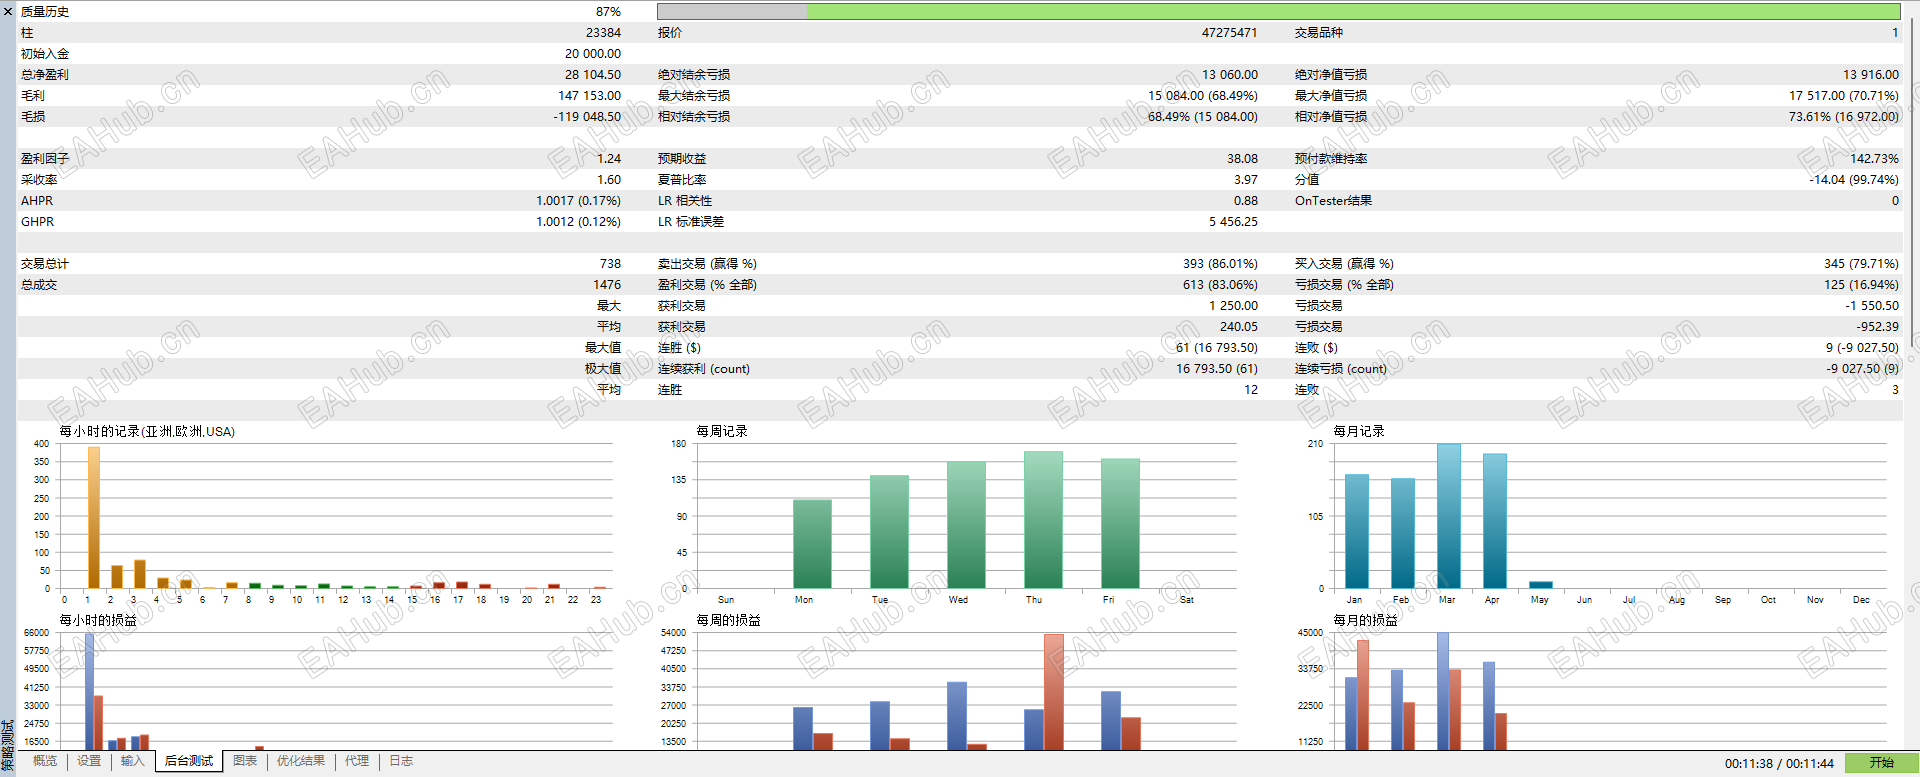
Task: Click 相对净值亏损 value 73.61% (16 972.00)
Action: pyautogui.click(x=1844, y=117)
